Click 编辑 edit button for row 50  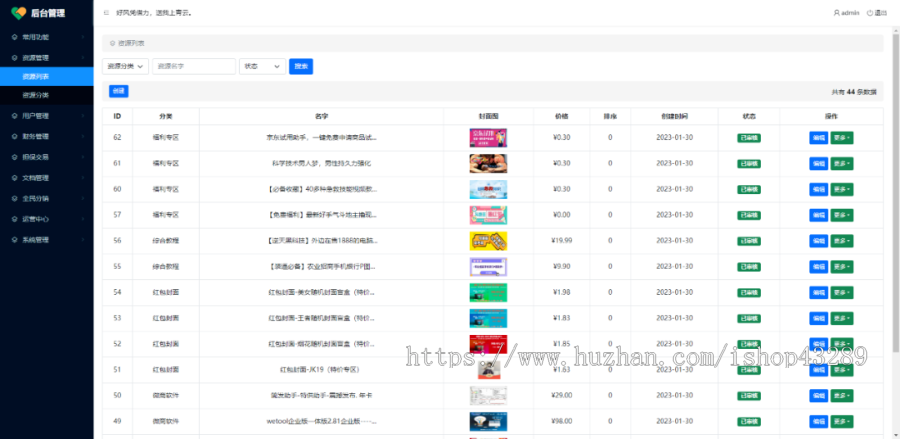pyautogui.click(x=818, y=396)
